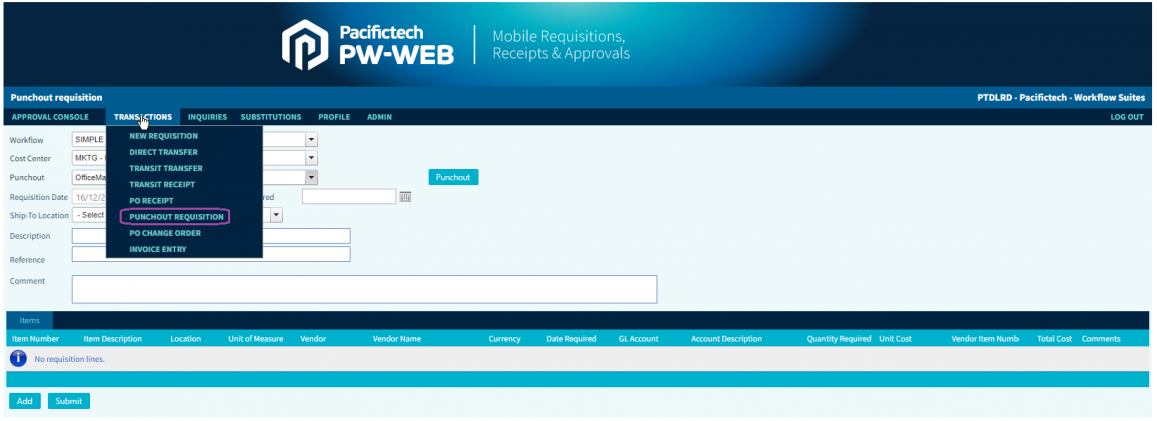The height and width of the screenshot is (421, 1157).
Task: Open the Inquiries menu
Action: tap(207, 117)
